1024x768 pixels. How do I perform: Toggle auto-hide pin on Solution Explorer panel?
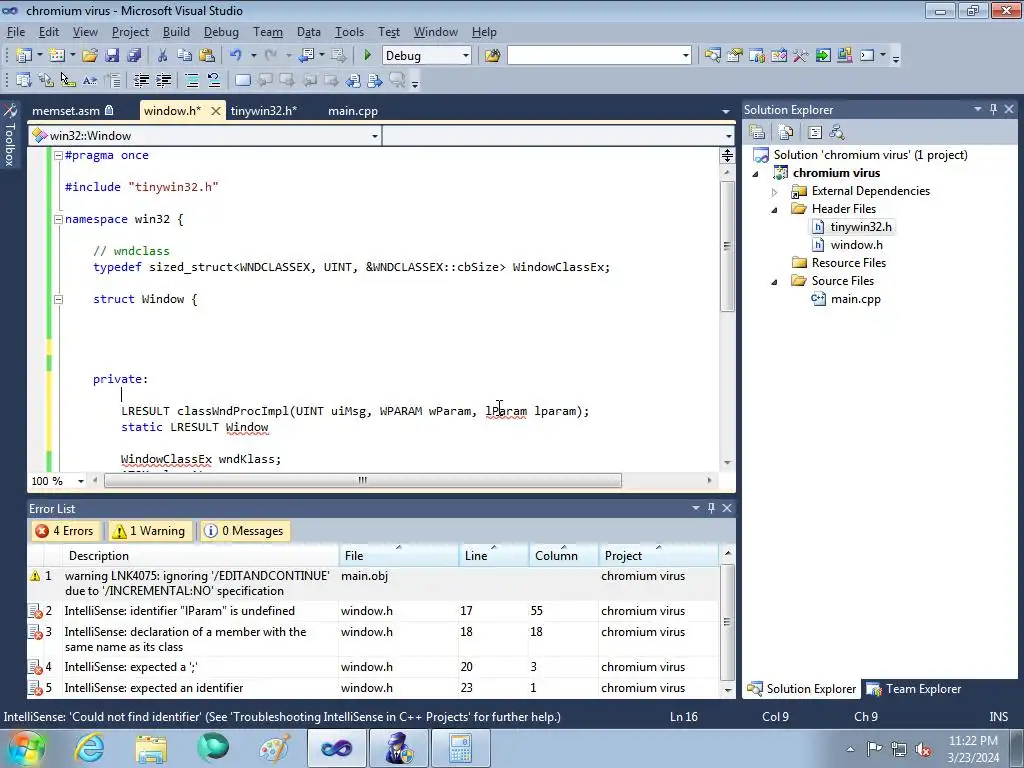point(993,109)
